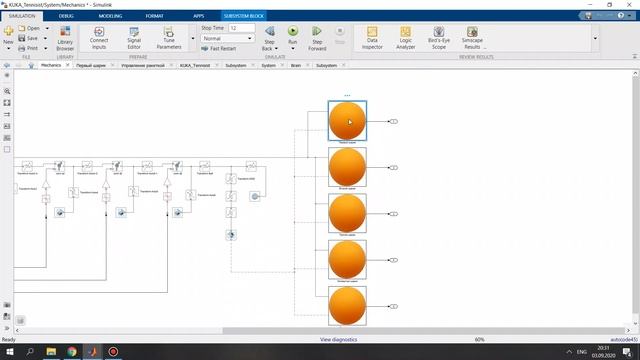
Task: Click the output port of the top ball
Action: click(x=393, y=121)
